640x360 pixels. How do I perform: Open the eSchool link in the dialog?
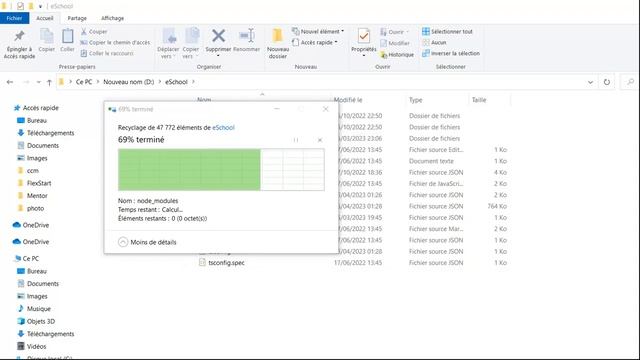[223, 127]
